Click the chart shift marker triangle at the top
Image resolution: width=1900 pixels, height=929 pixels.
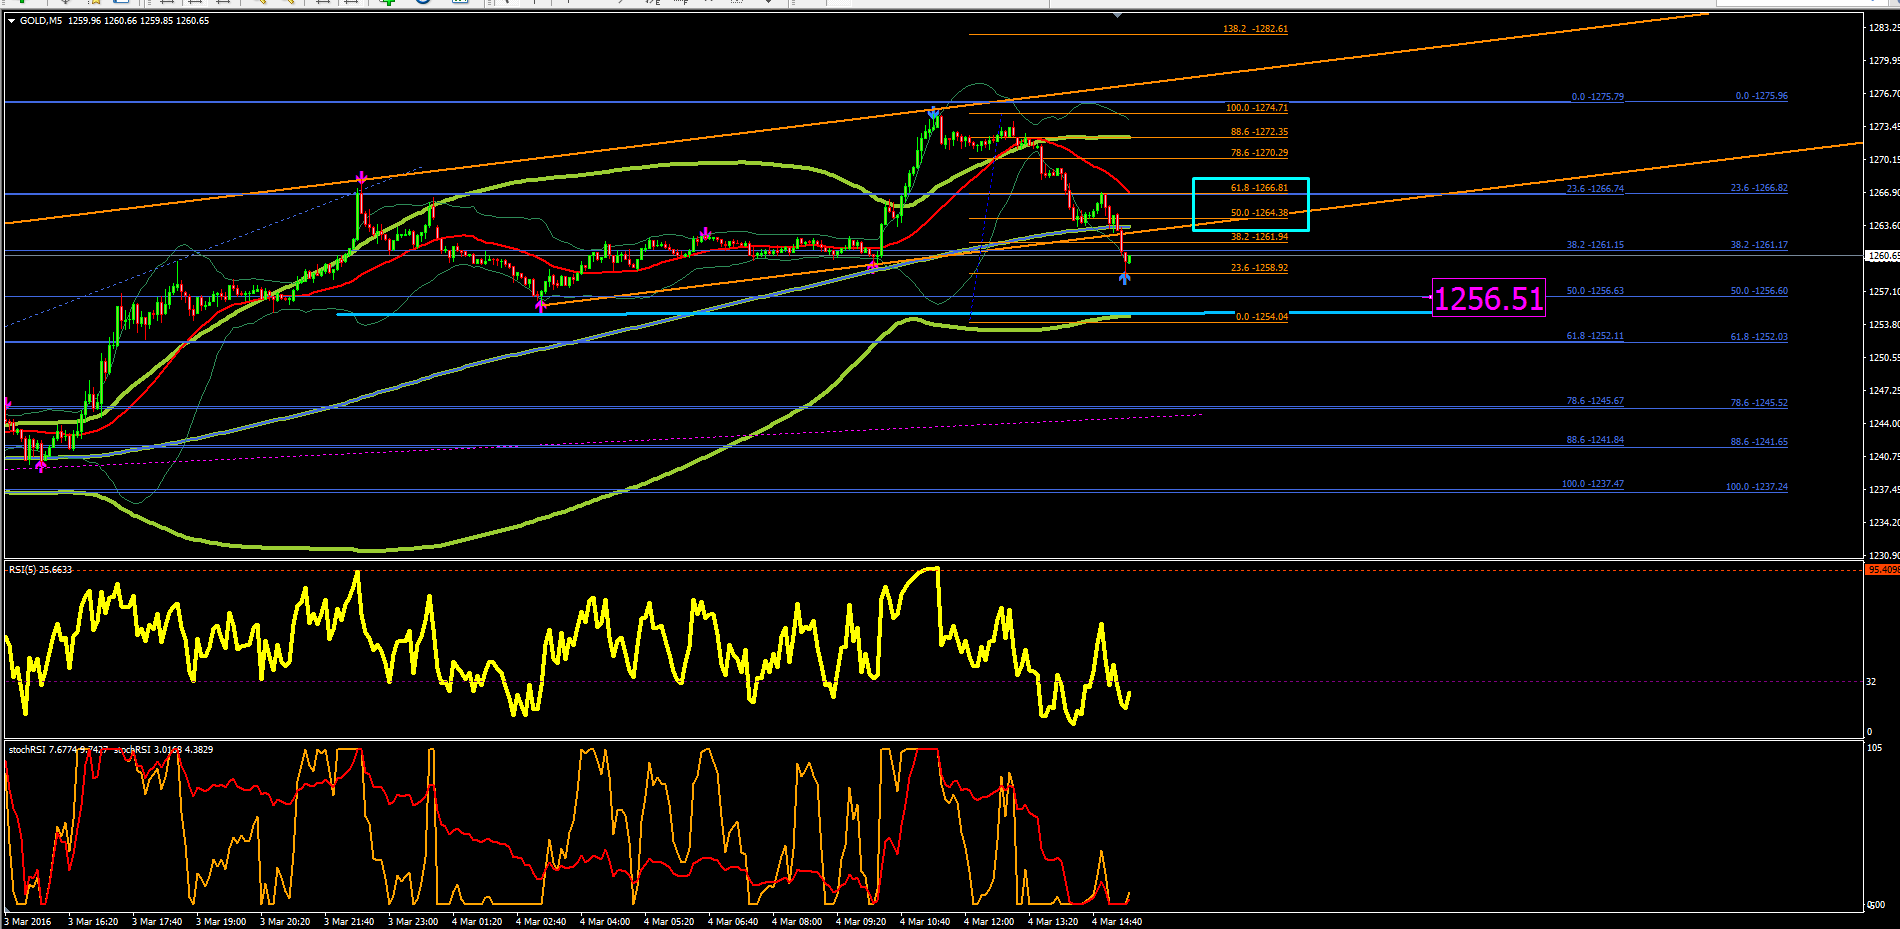tap(1117, 15)
